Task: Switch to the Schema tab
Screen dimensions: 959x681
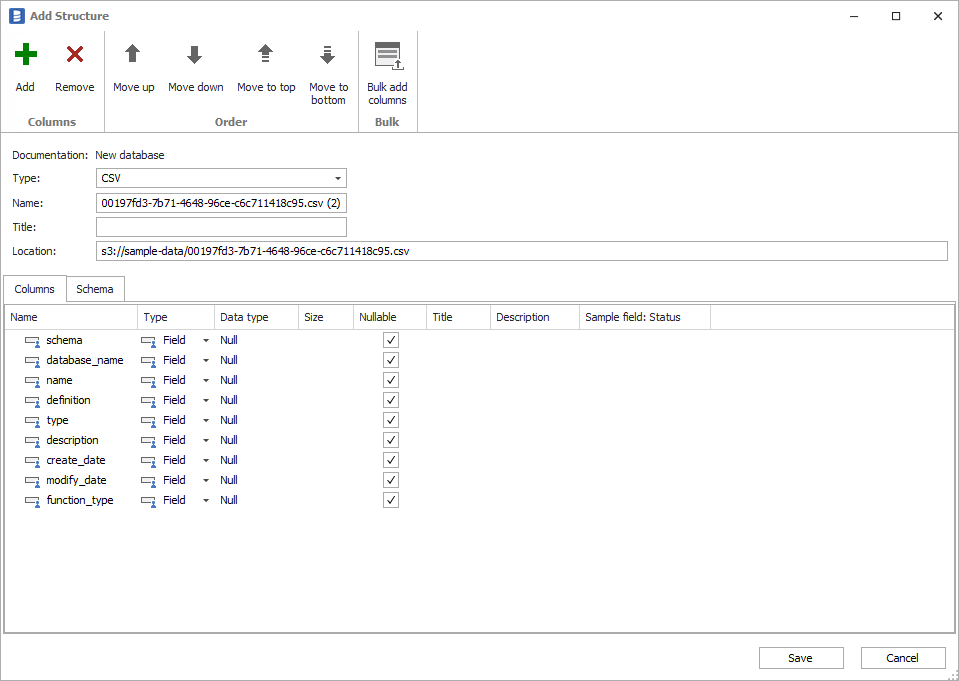Action: pyautogui.click(x=95, y=289)
